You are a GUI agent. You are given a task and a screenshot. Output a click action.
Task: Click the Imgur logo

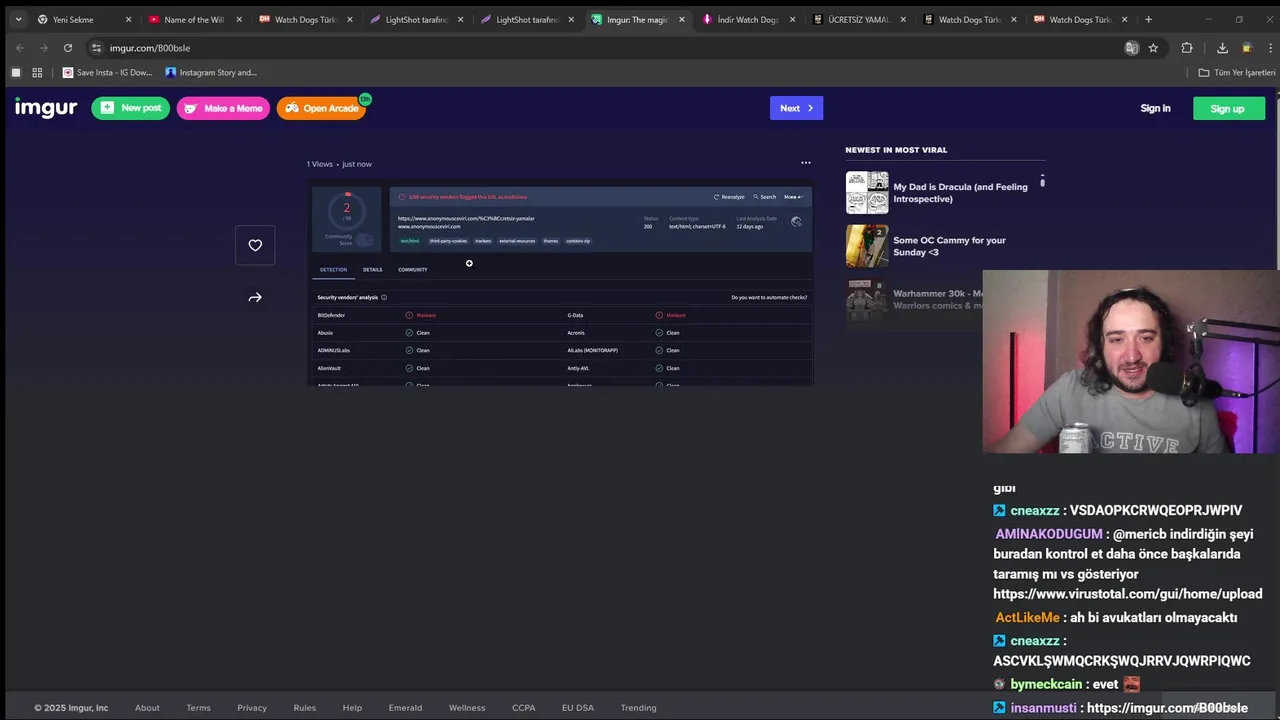coord(46,108)
